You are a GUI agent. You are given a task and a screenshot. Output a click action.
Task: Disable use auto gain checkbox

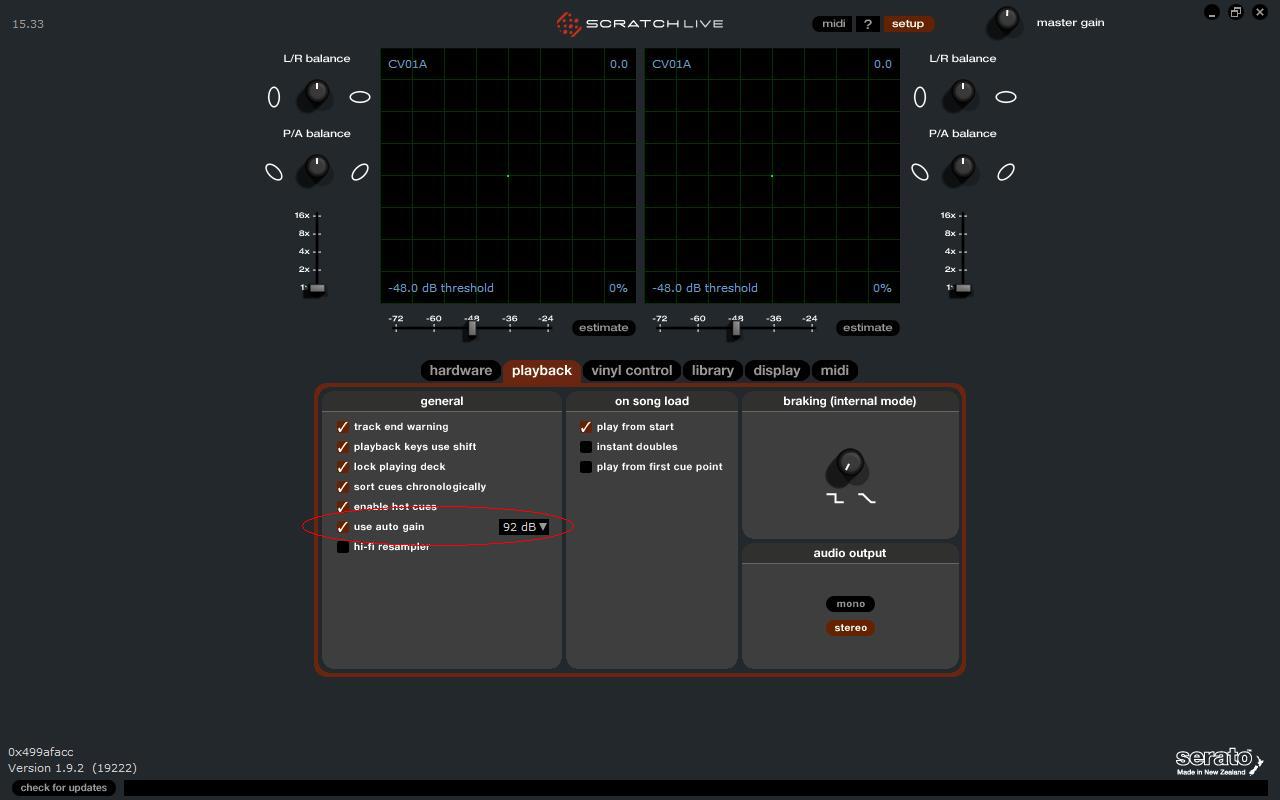pyautogui.click(x=343, y=527)
